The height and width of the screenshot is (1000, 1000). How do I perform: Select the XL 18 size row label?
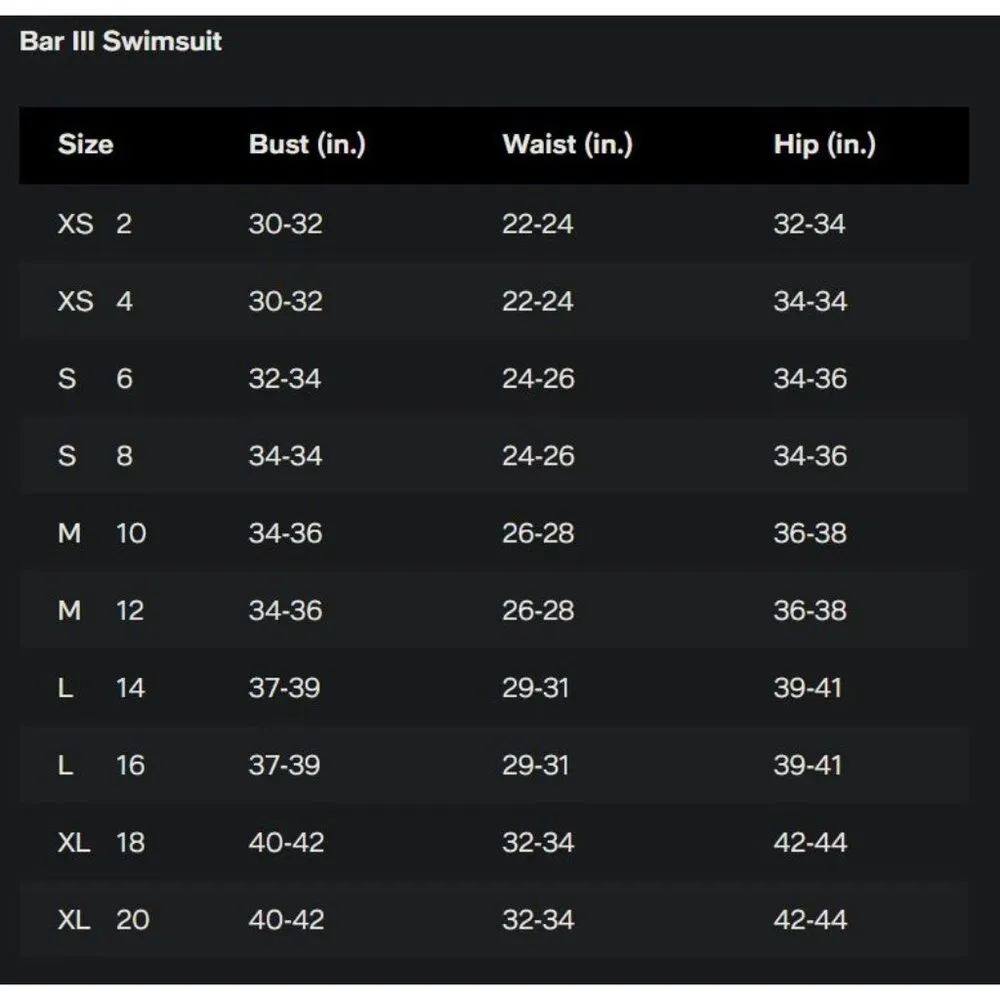pyautogui.click(x=102, y=842)
